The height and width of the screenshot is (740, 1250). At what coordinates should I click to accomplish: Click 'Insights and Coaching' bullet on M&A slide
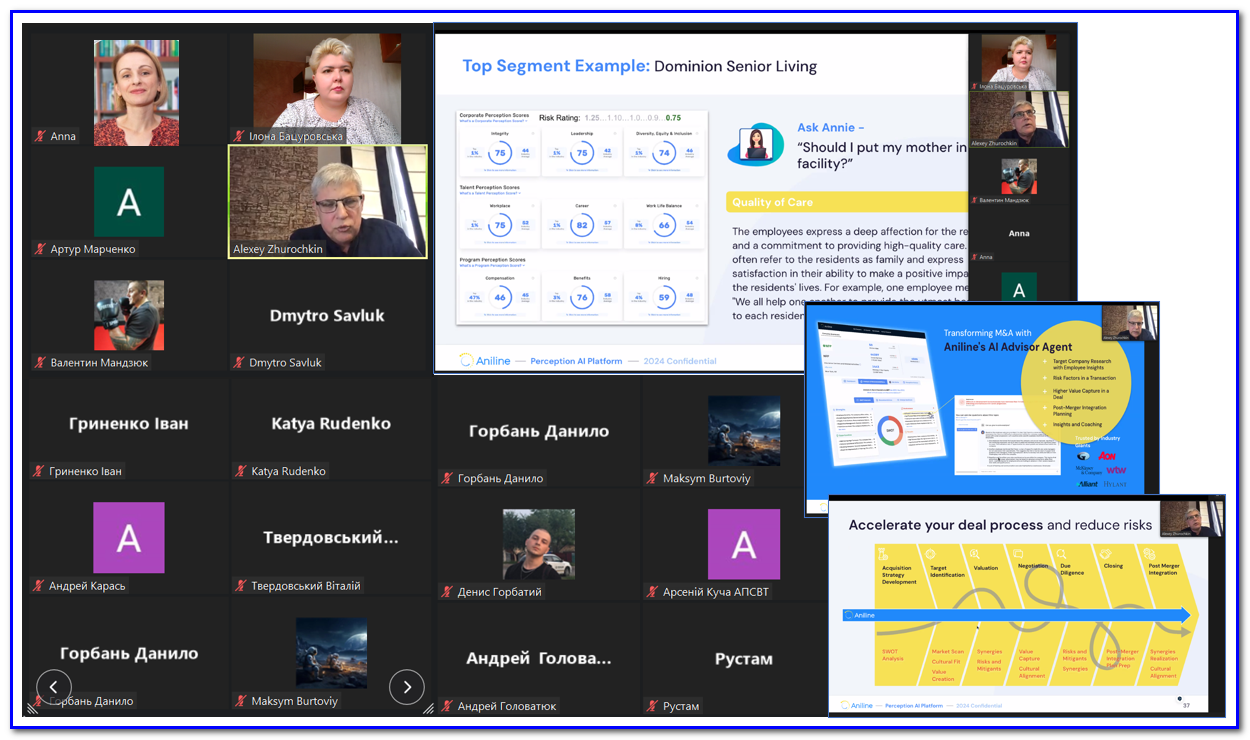click(1077, 424)
